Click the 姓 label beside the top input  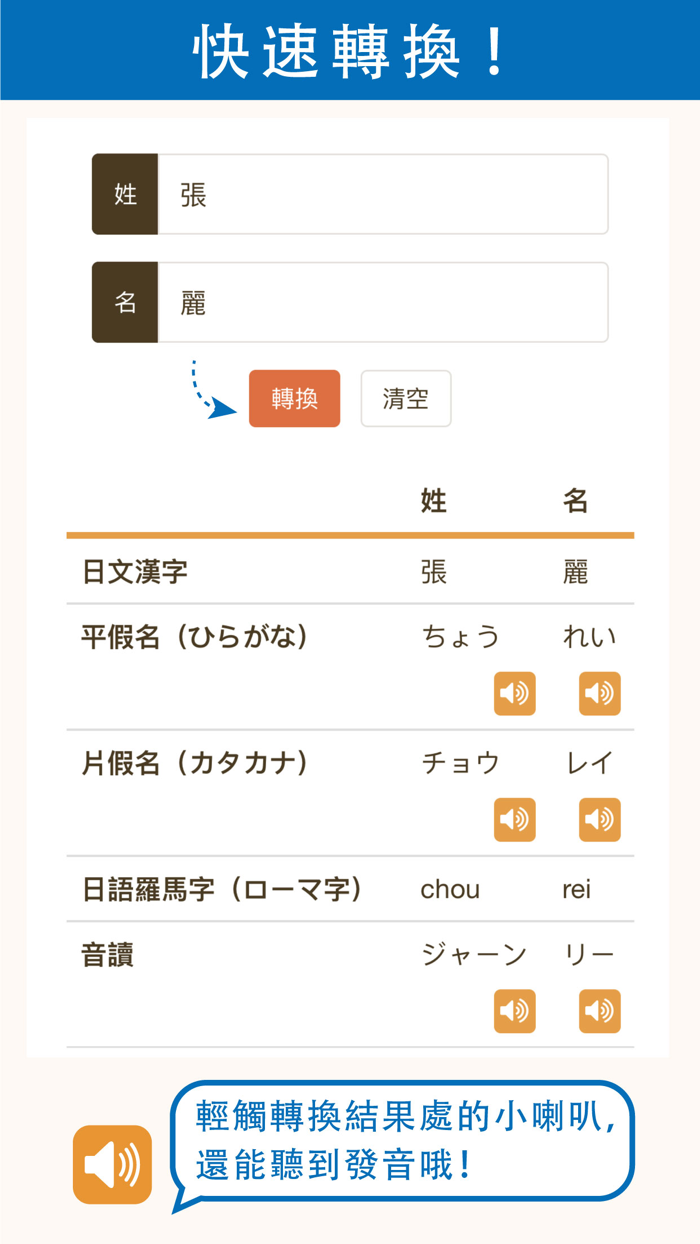125,194
